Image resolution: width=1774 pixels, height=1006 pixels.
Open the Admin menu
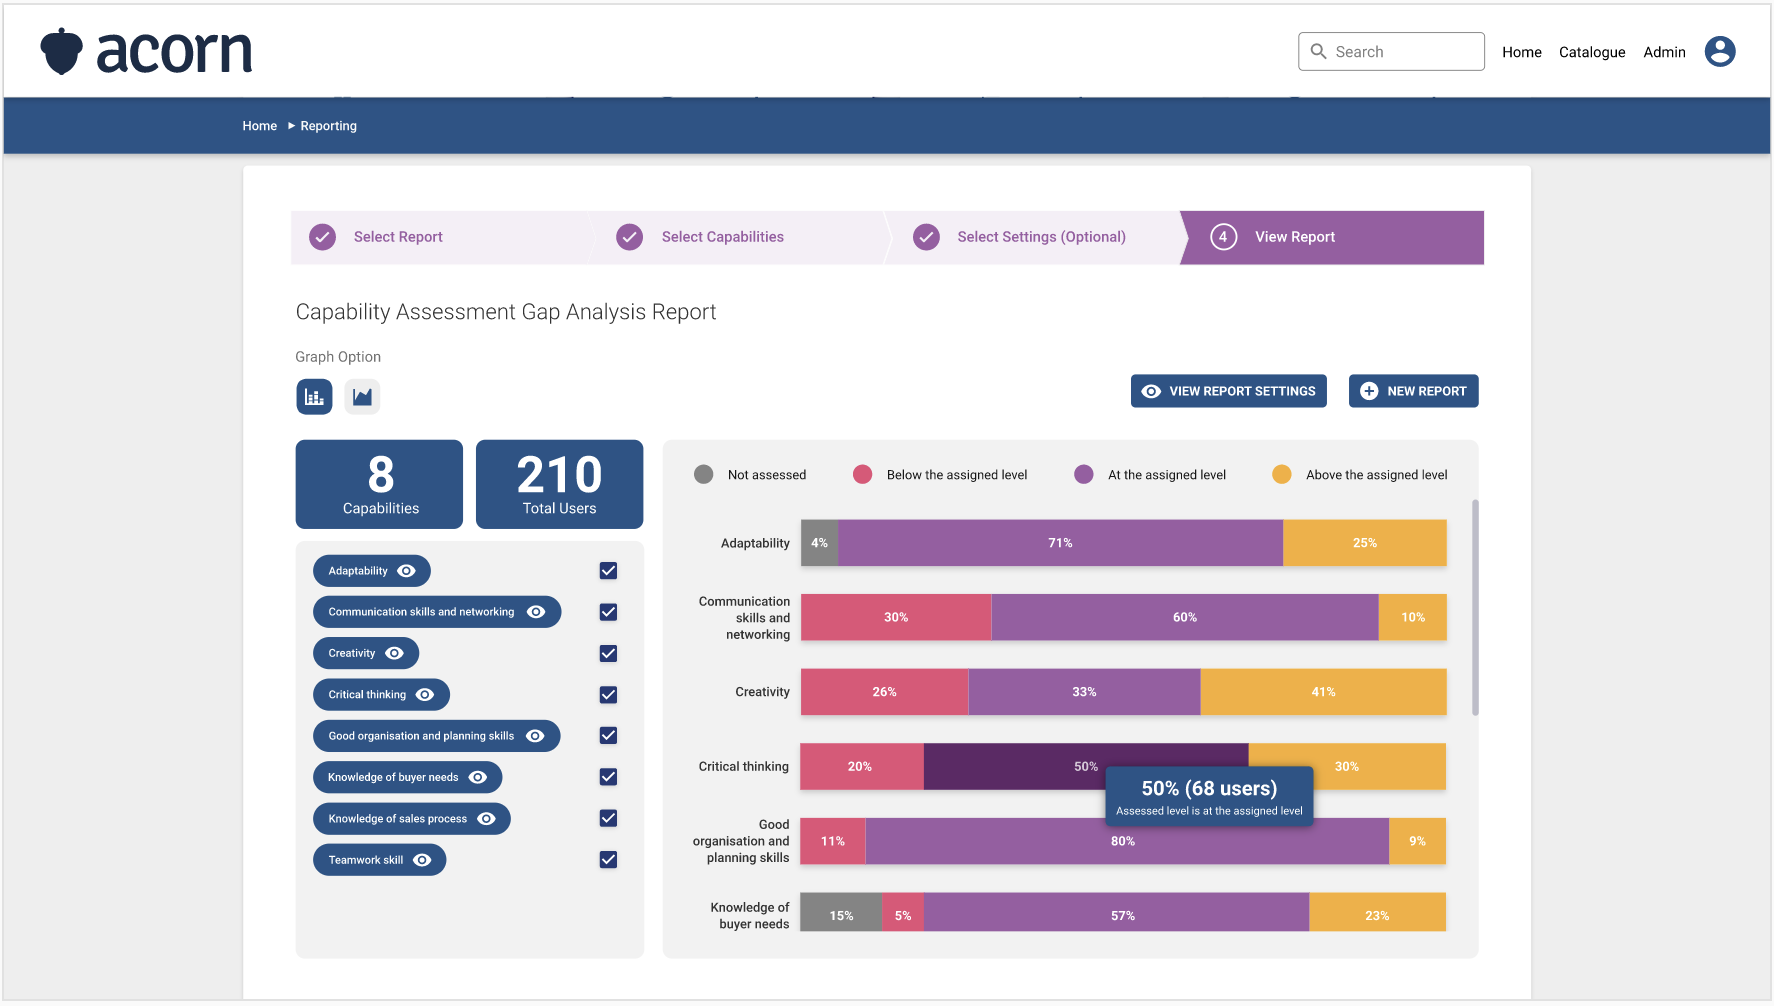(1663, 52)
